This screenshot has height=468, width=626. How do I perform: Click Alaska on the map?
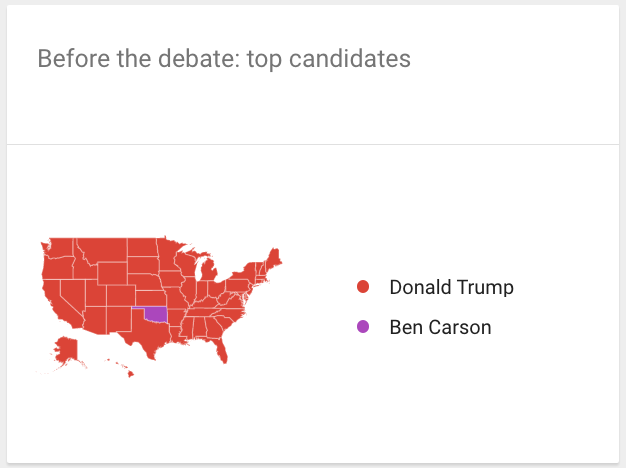pos(66,351)
